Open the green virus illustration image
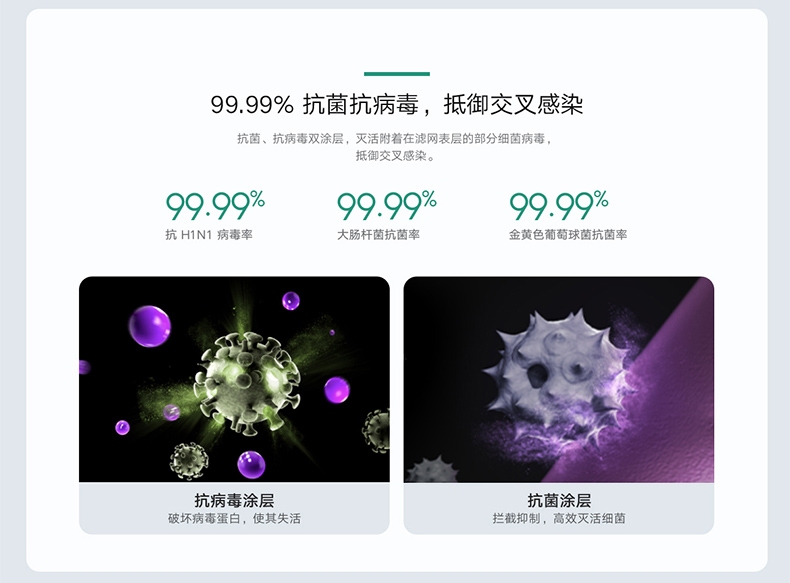Screen dimensions: 790x583 234,379
